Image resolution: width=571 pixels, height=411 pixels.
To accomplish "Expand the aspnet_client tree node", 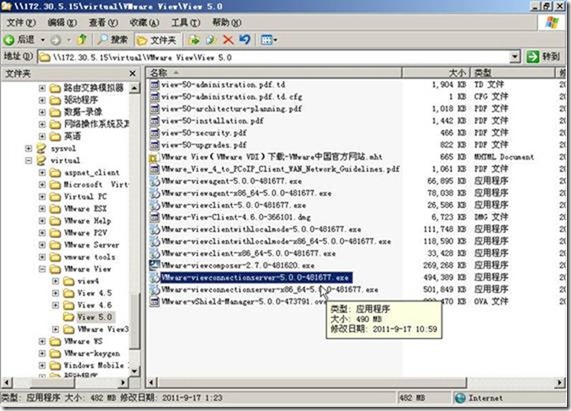I will [42, 172].
